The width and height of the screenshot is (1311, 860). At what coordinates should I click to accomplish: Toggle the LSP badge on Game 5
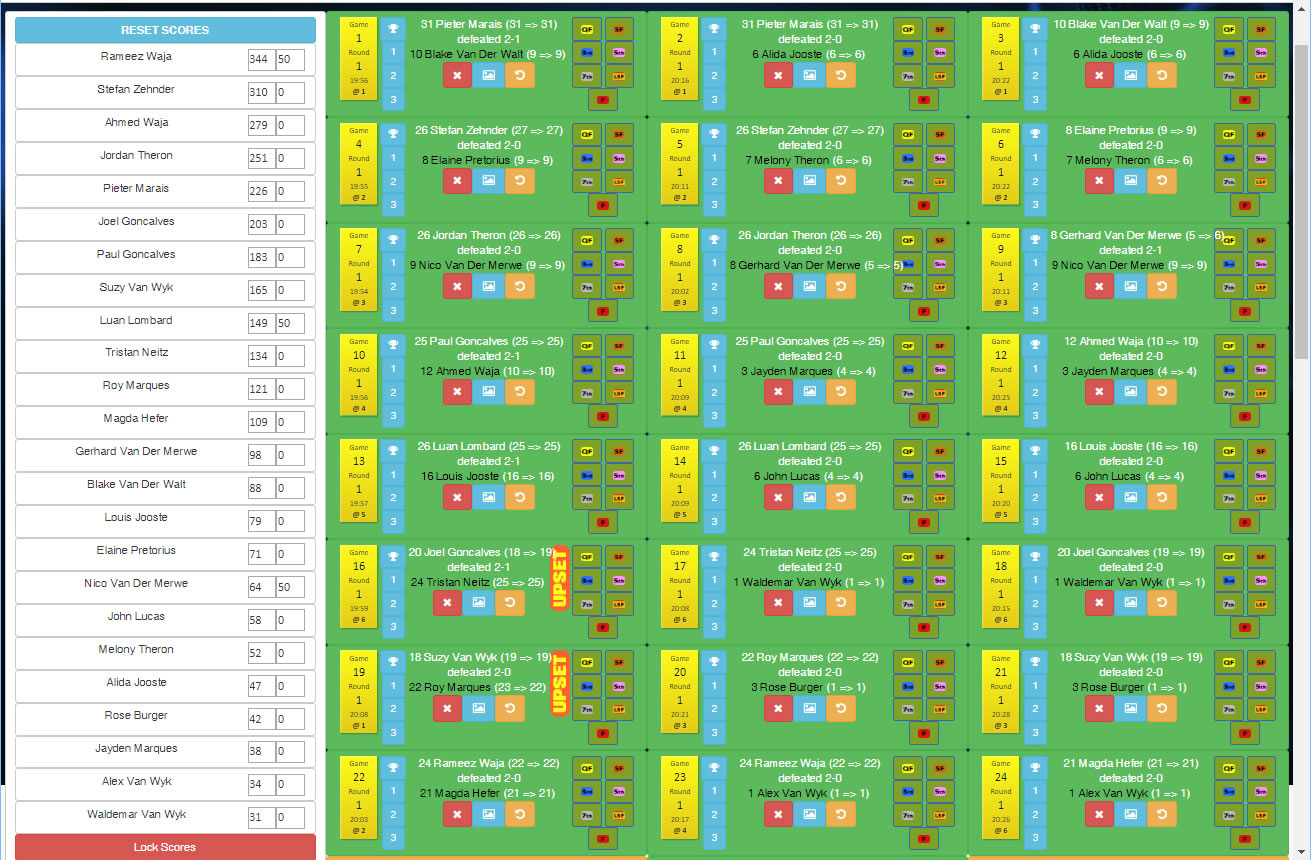point(939,182)
